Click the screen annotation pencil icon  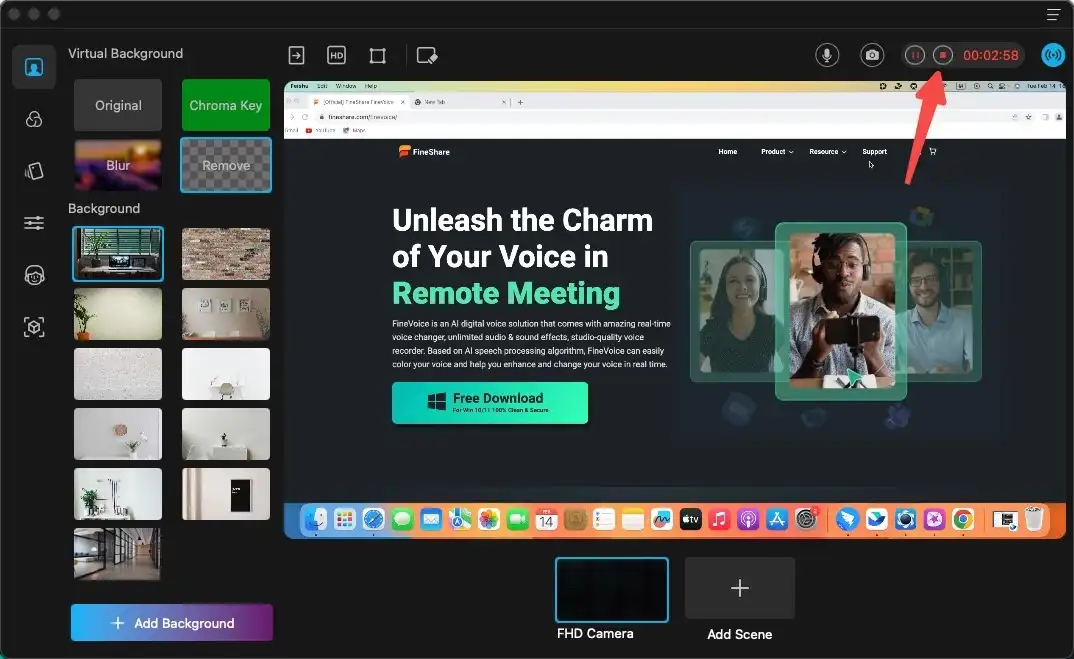[427, 55]
